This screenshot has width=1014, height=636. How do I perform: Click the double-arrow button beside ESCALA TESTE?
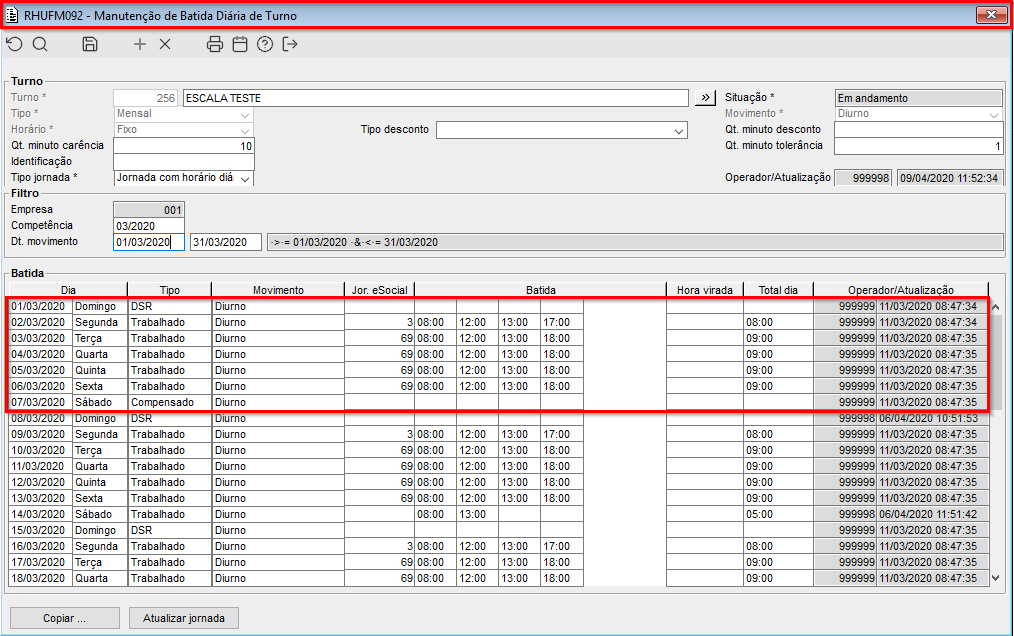pos(705,98)
